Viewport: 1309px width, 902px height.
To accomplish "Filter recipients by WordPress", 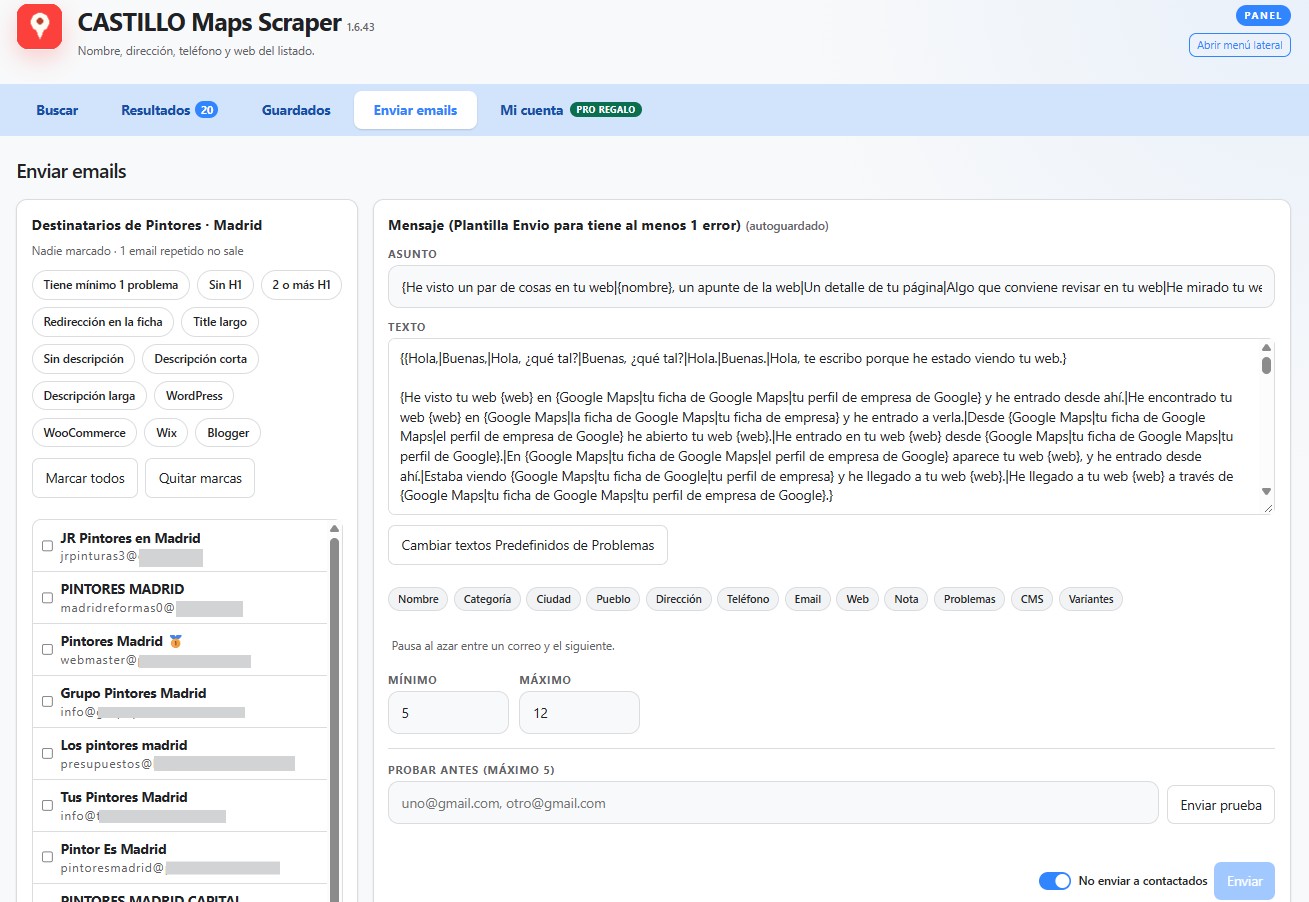I will point(194,396).
